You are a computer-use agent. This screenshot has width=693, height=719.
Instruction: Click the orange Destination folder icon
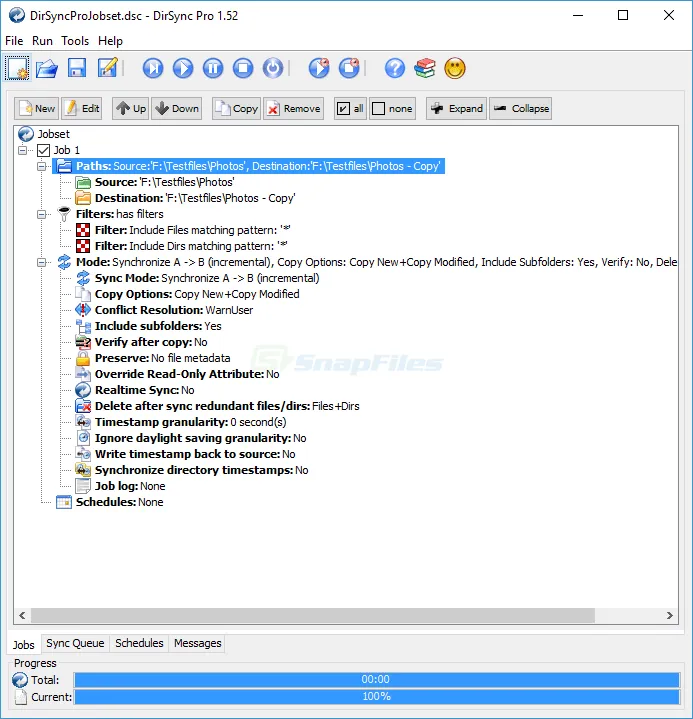point(83,198)
